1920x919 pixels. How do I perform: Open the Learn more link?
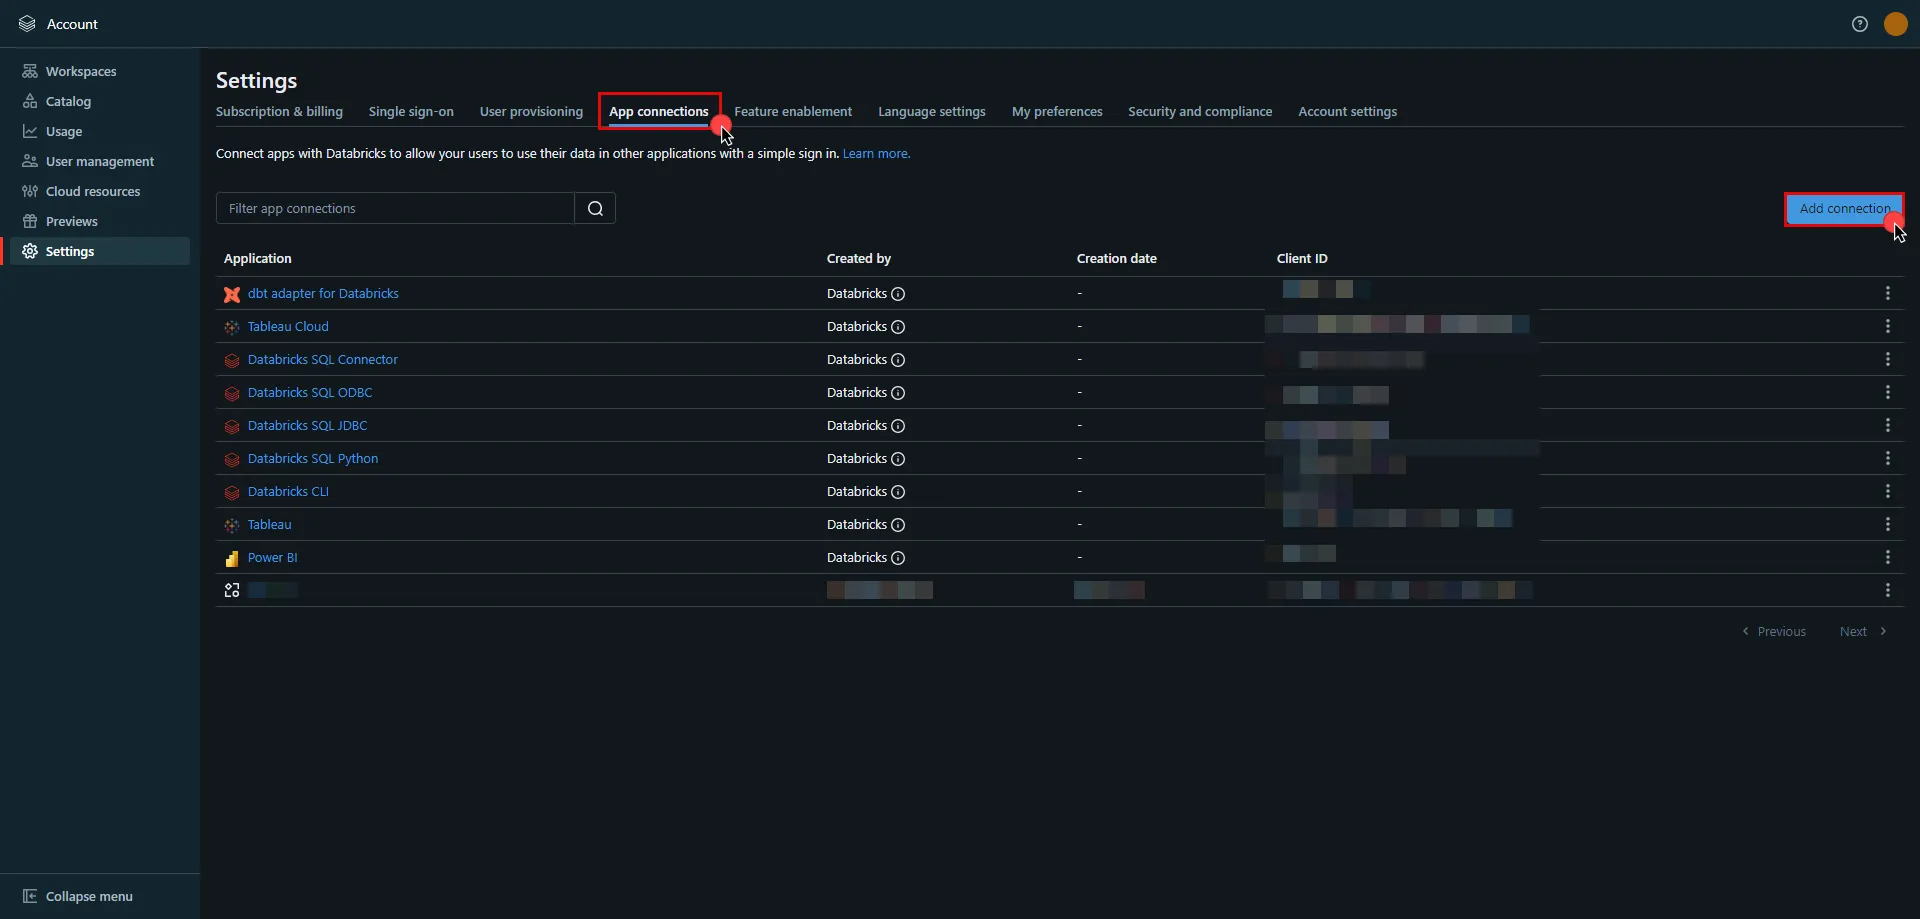click(x=875, y=153)
